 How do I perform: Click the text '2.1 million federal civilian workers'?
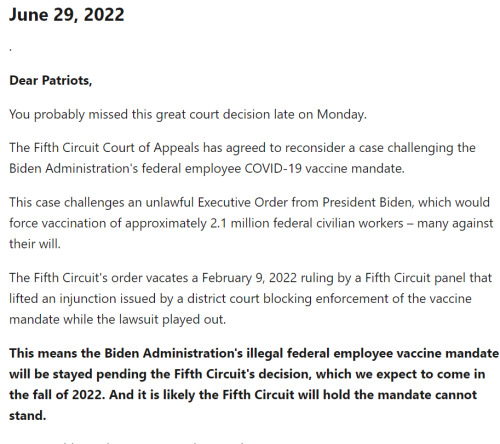[x=307, y=223]
